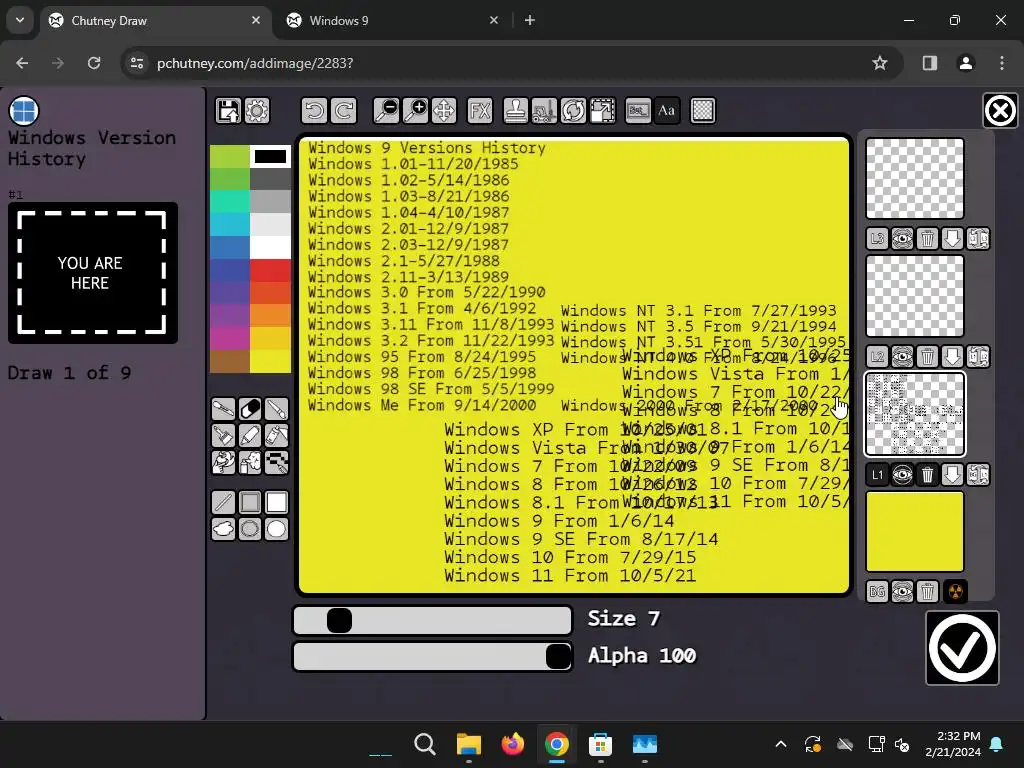Select the eyedropper color picker tool
Screen dimensions: 1024x768
[223, 409]
